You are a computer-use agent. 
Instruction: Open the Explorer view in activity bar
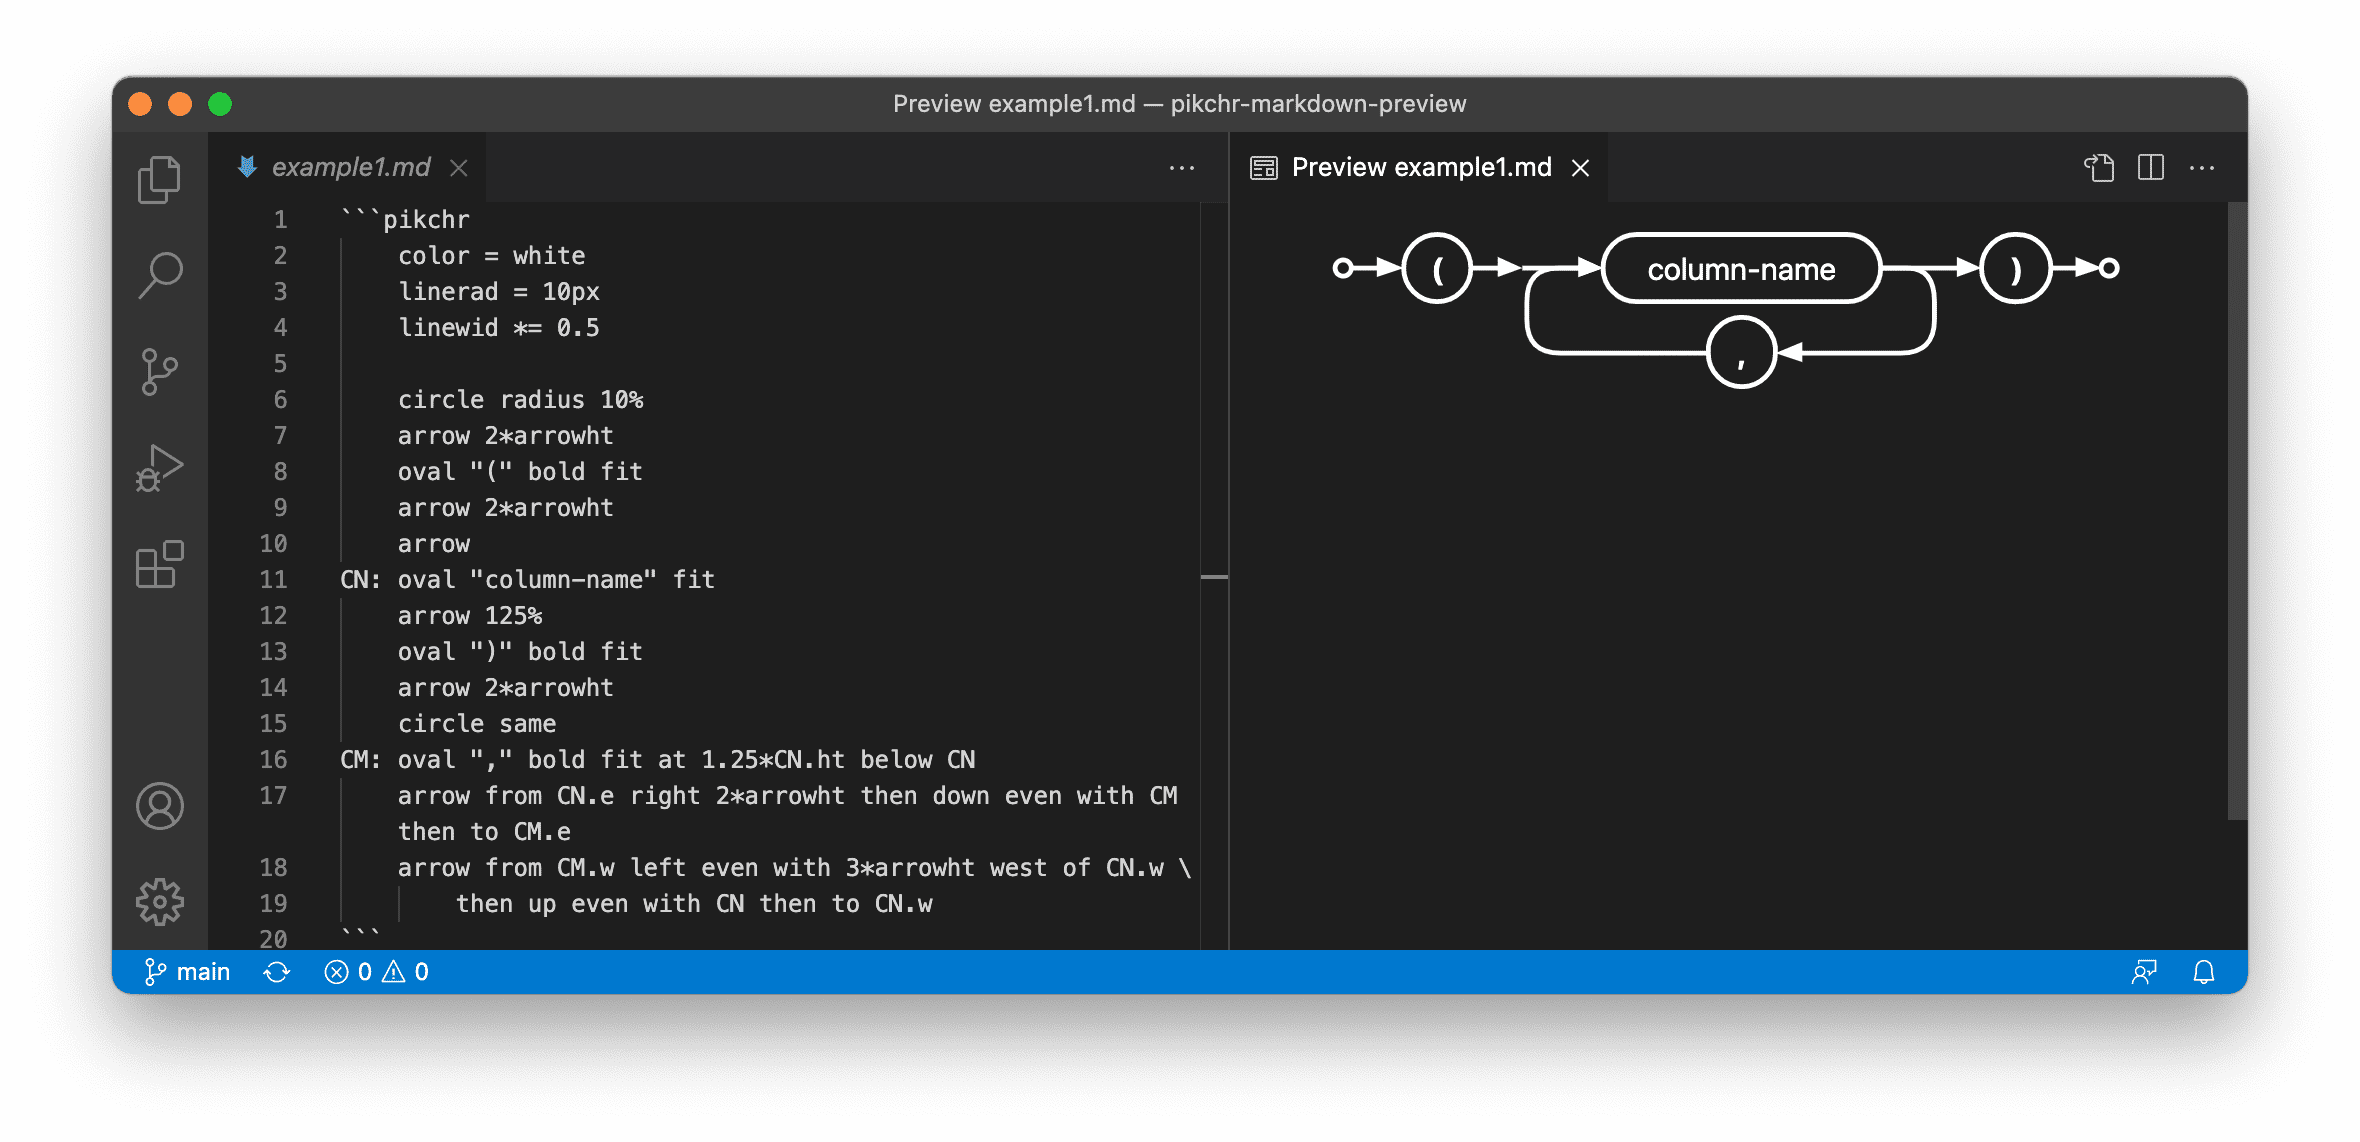point(159,180)
